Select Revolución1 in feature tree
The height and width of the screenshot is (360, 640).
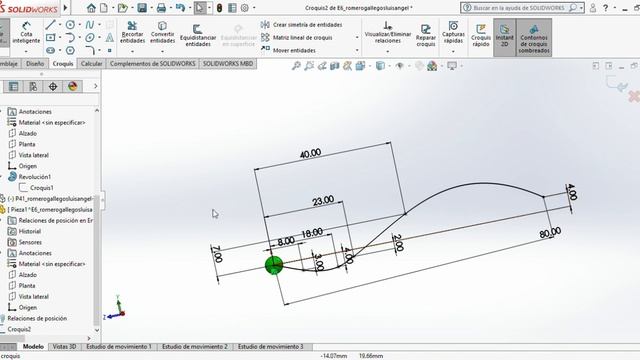point(35,177)
